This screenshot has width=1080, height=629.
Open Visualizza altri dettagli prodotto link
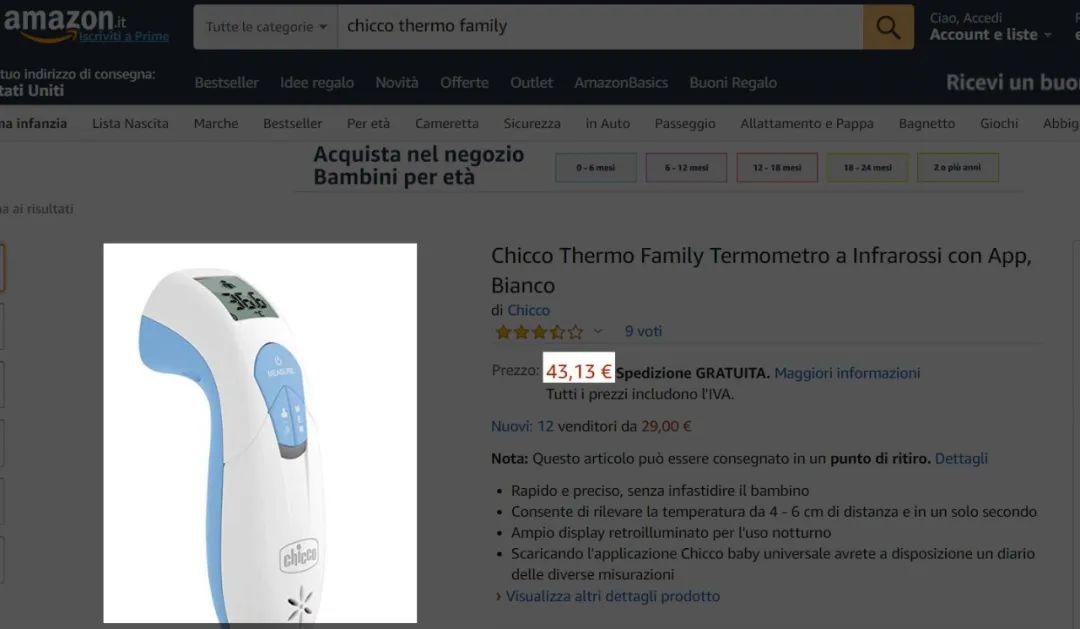click(x=612, y=596)
